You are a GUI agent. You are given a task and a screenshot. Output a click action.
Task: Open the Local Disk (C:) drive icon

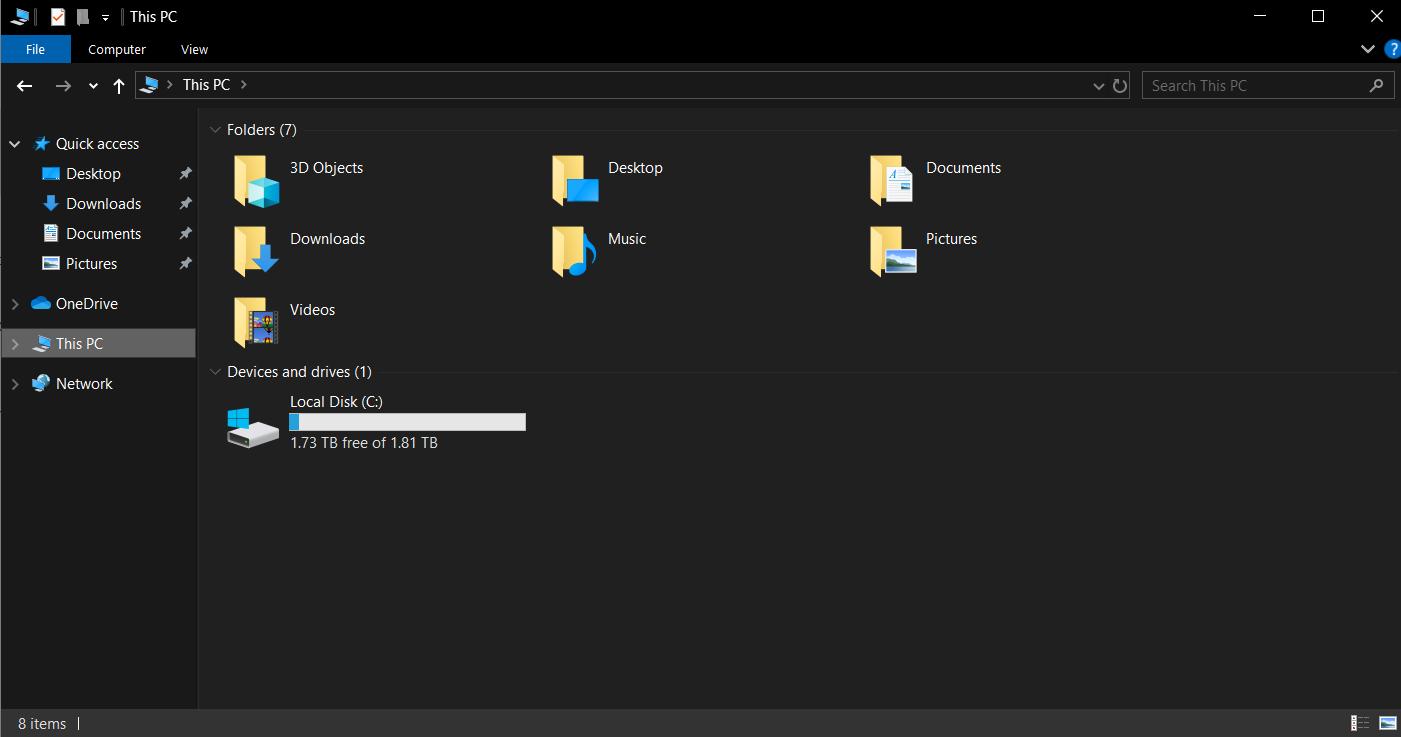(253, 427)
